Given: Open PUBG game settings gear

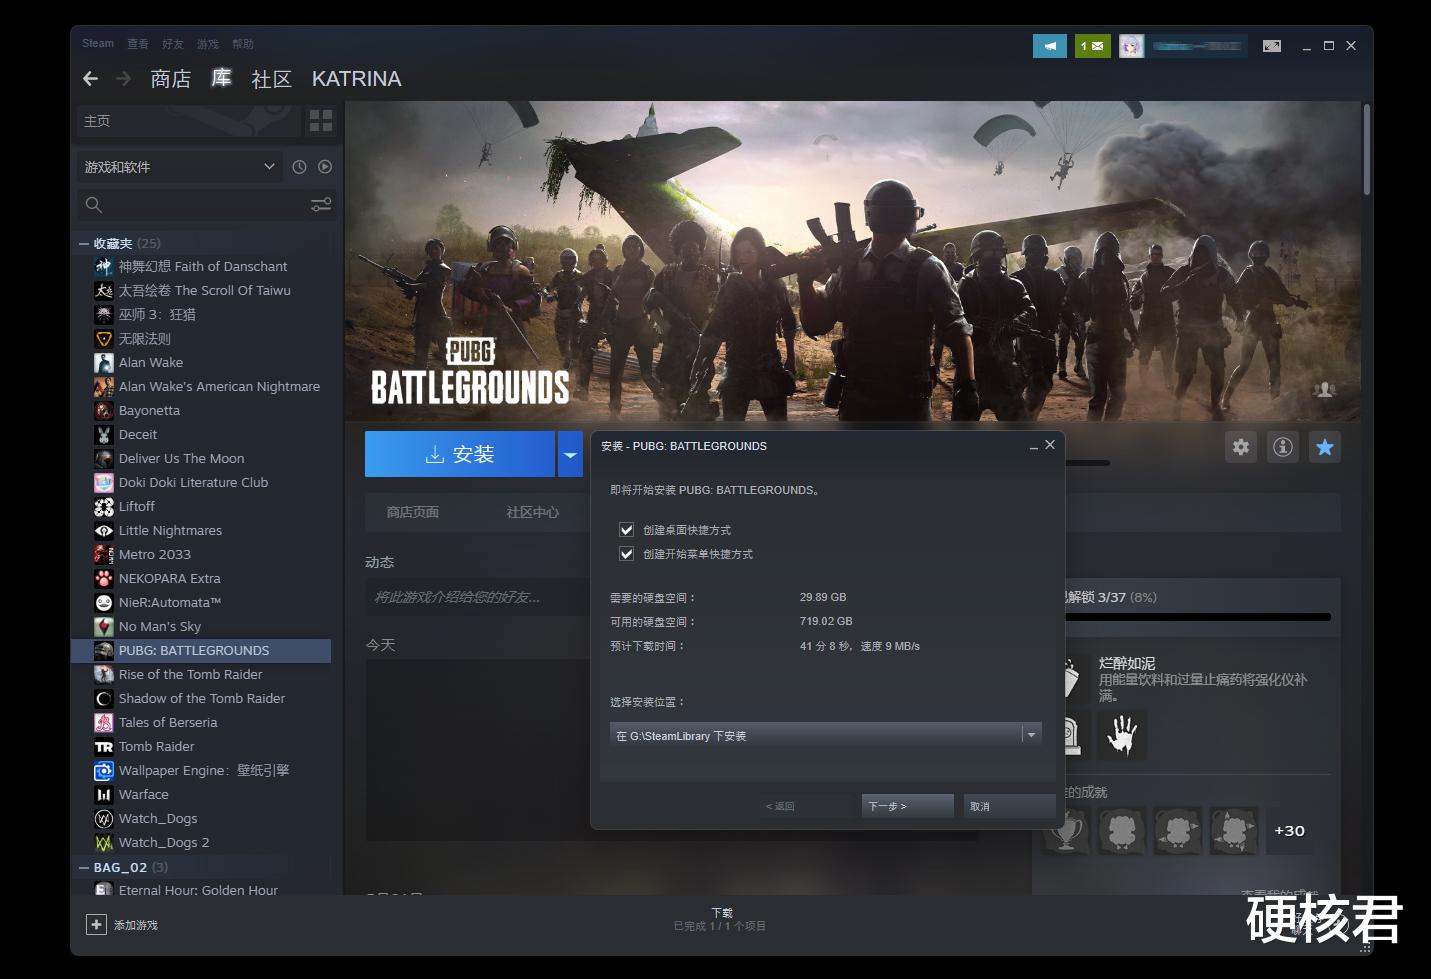Looking at the screenshot, I should coord(1241,447).
